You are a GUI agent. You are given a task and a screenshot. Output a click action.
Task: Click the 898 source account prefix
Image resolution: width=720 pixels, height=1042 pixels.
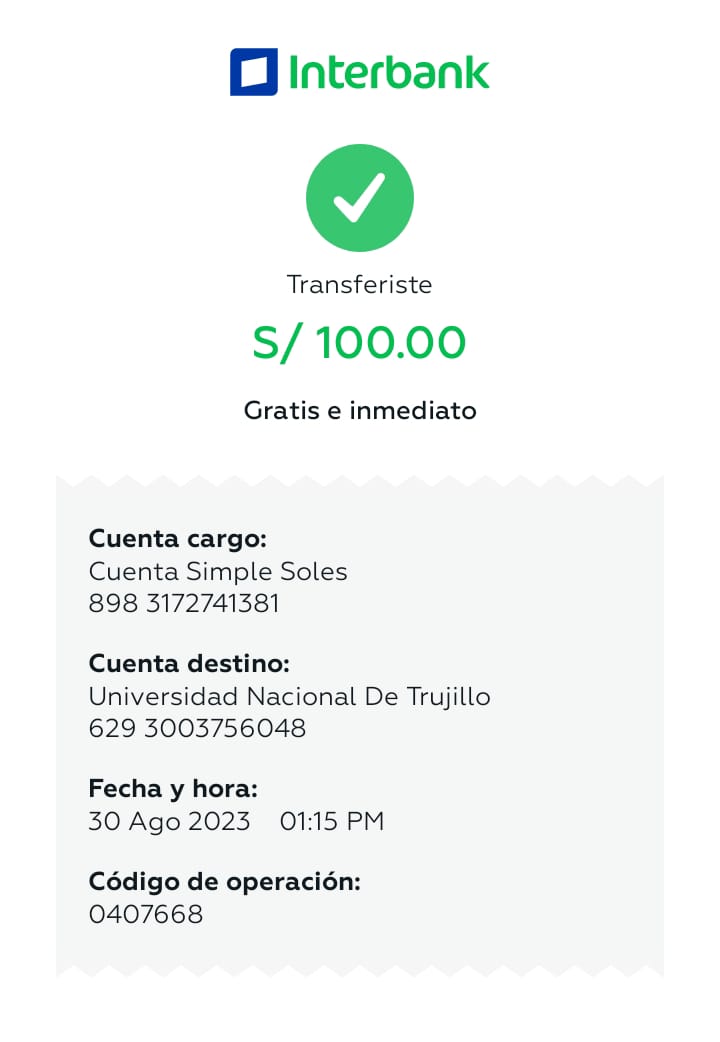[x=109, y=604]
